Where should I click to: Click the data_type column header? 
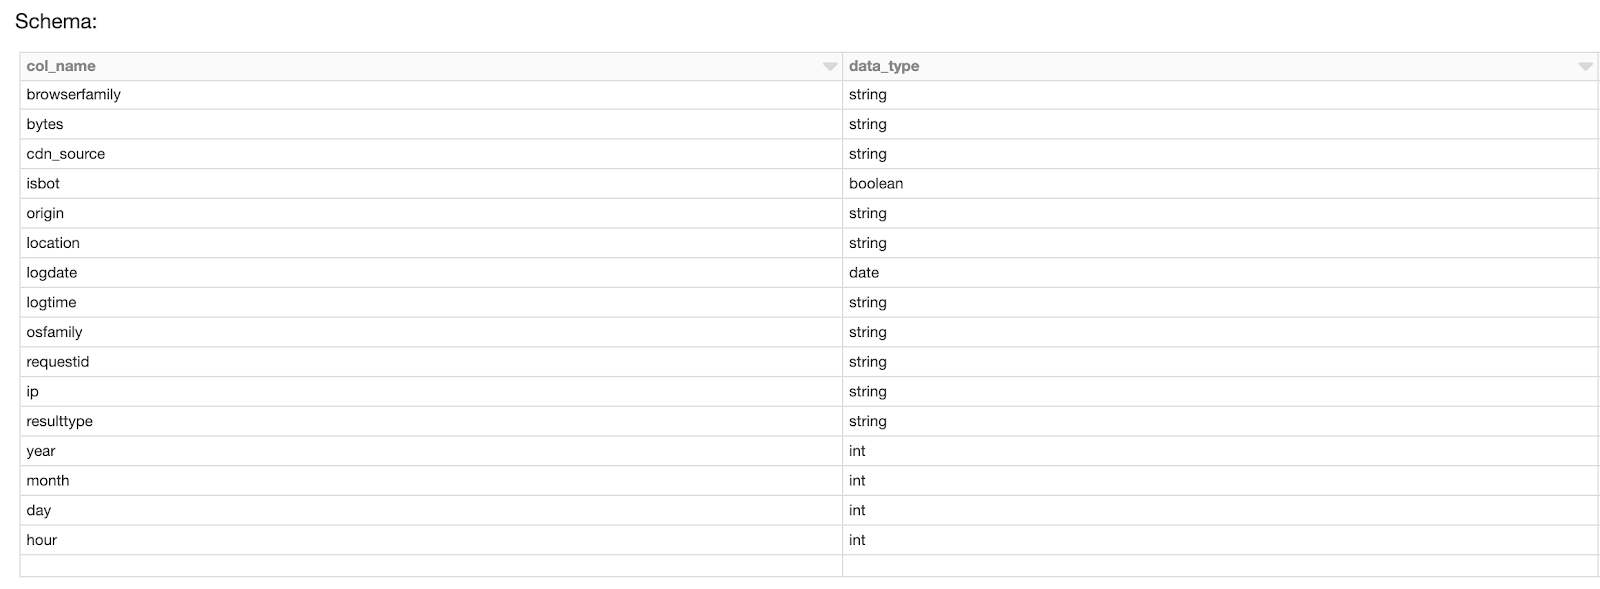click(x=884, y=66)
